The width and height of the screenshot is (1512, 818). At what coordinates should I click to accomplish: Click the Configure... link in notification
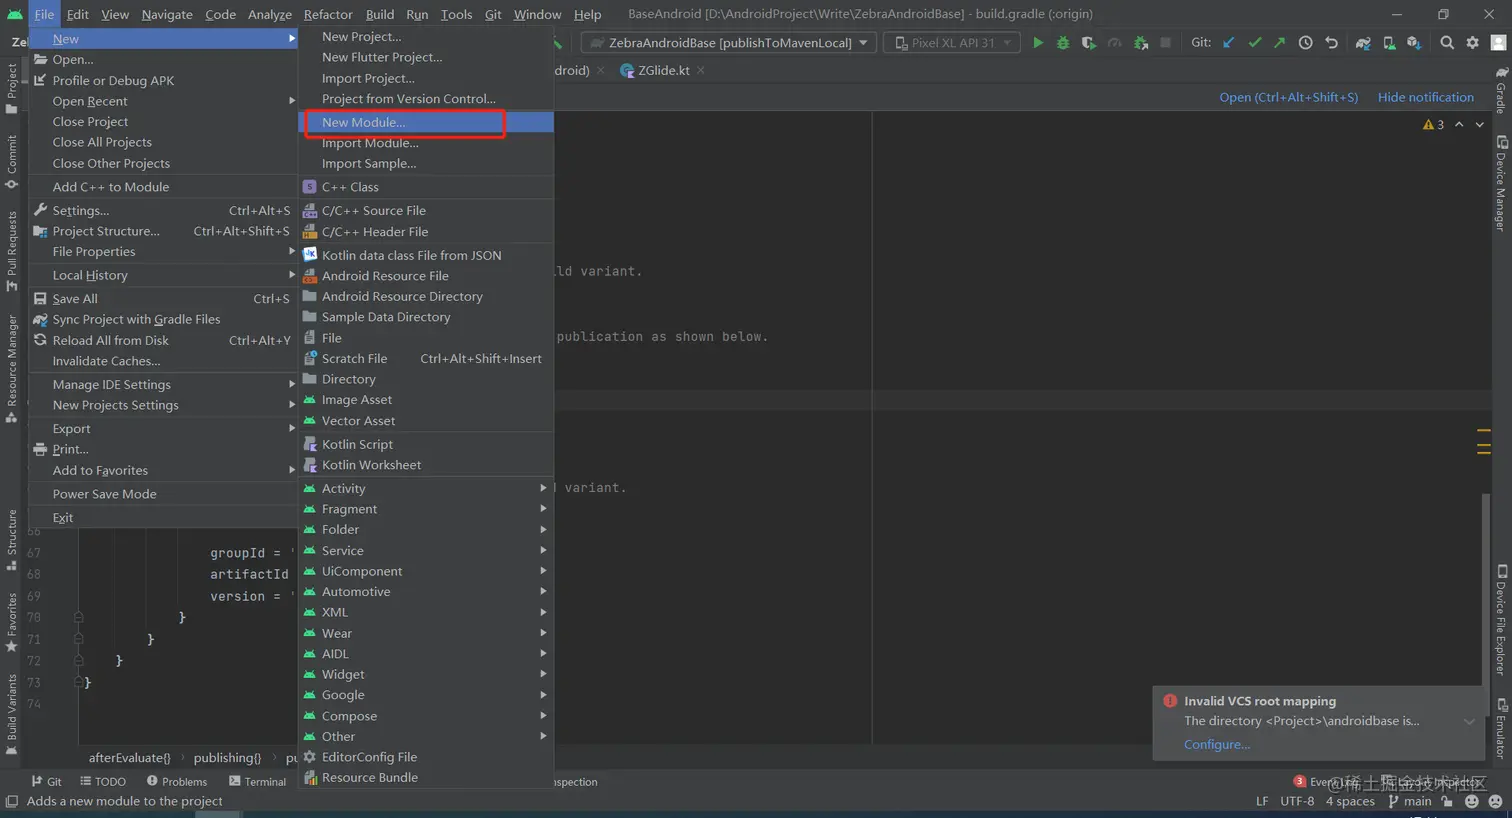(x=1216, y=744)
